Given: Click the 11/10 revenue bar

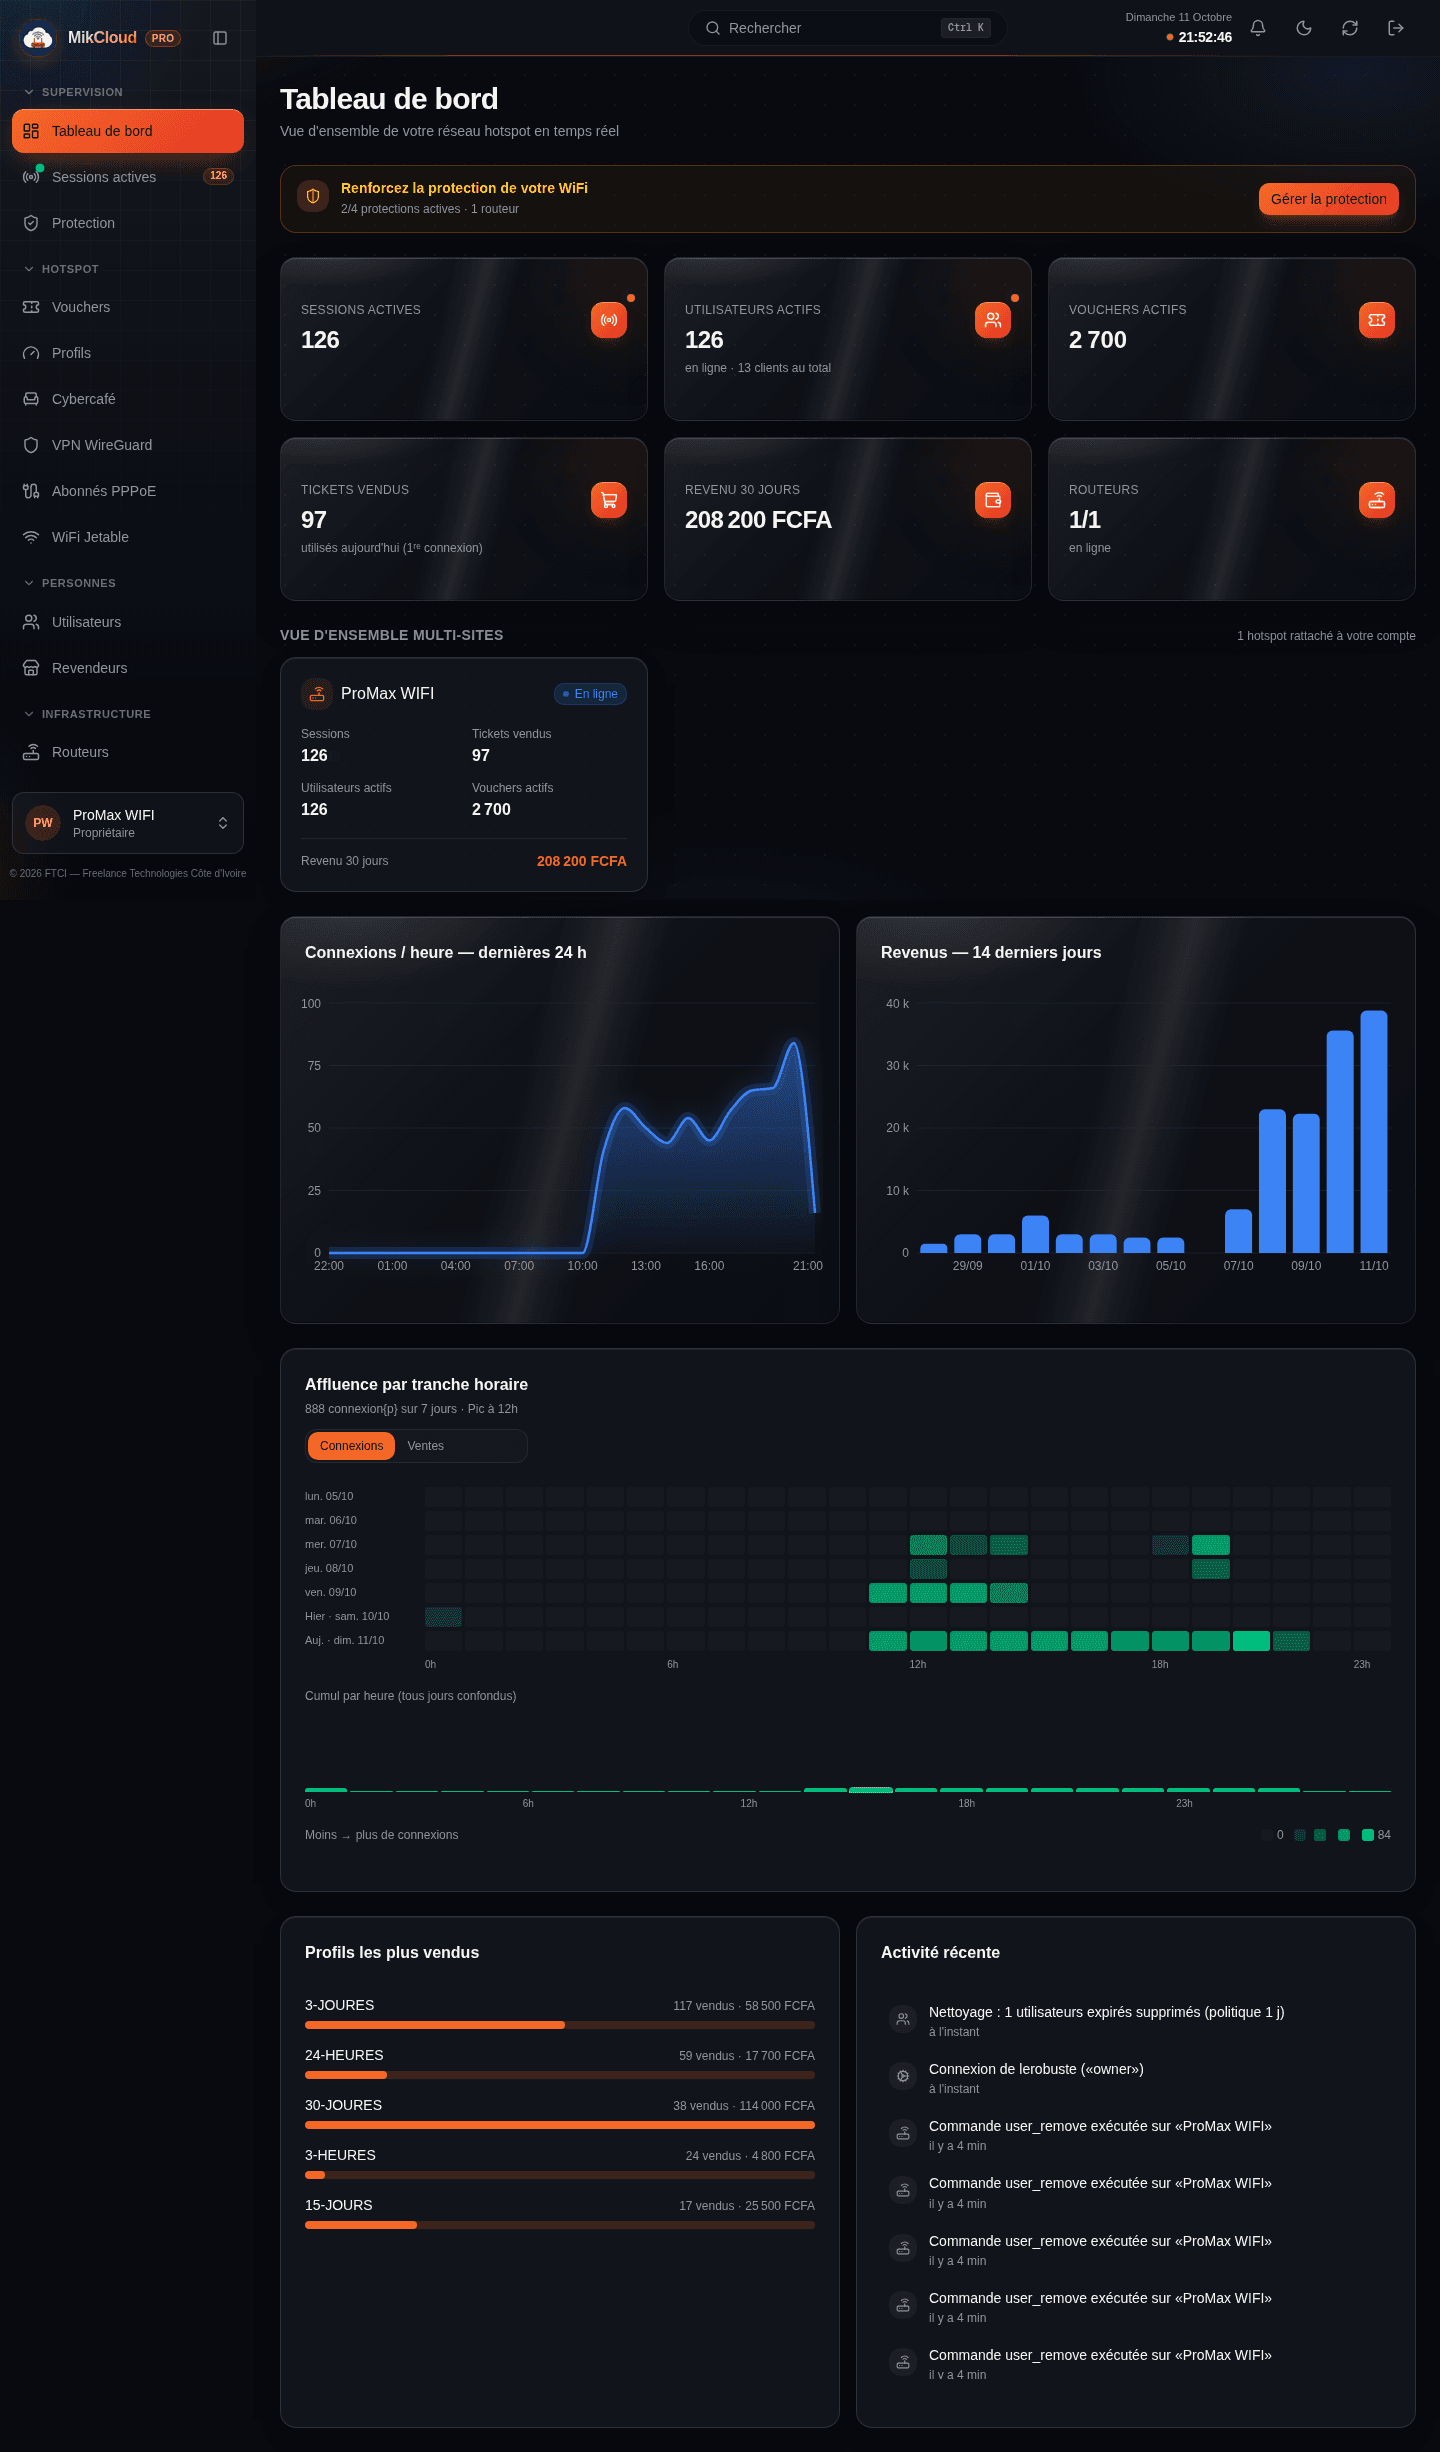Looking at the screenshot, I should (x=1374, y=1131).
